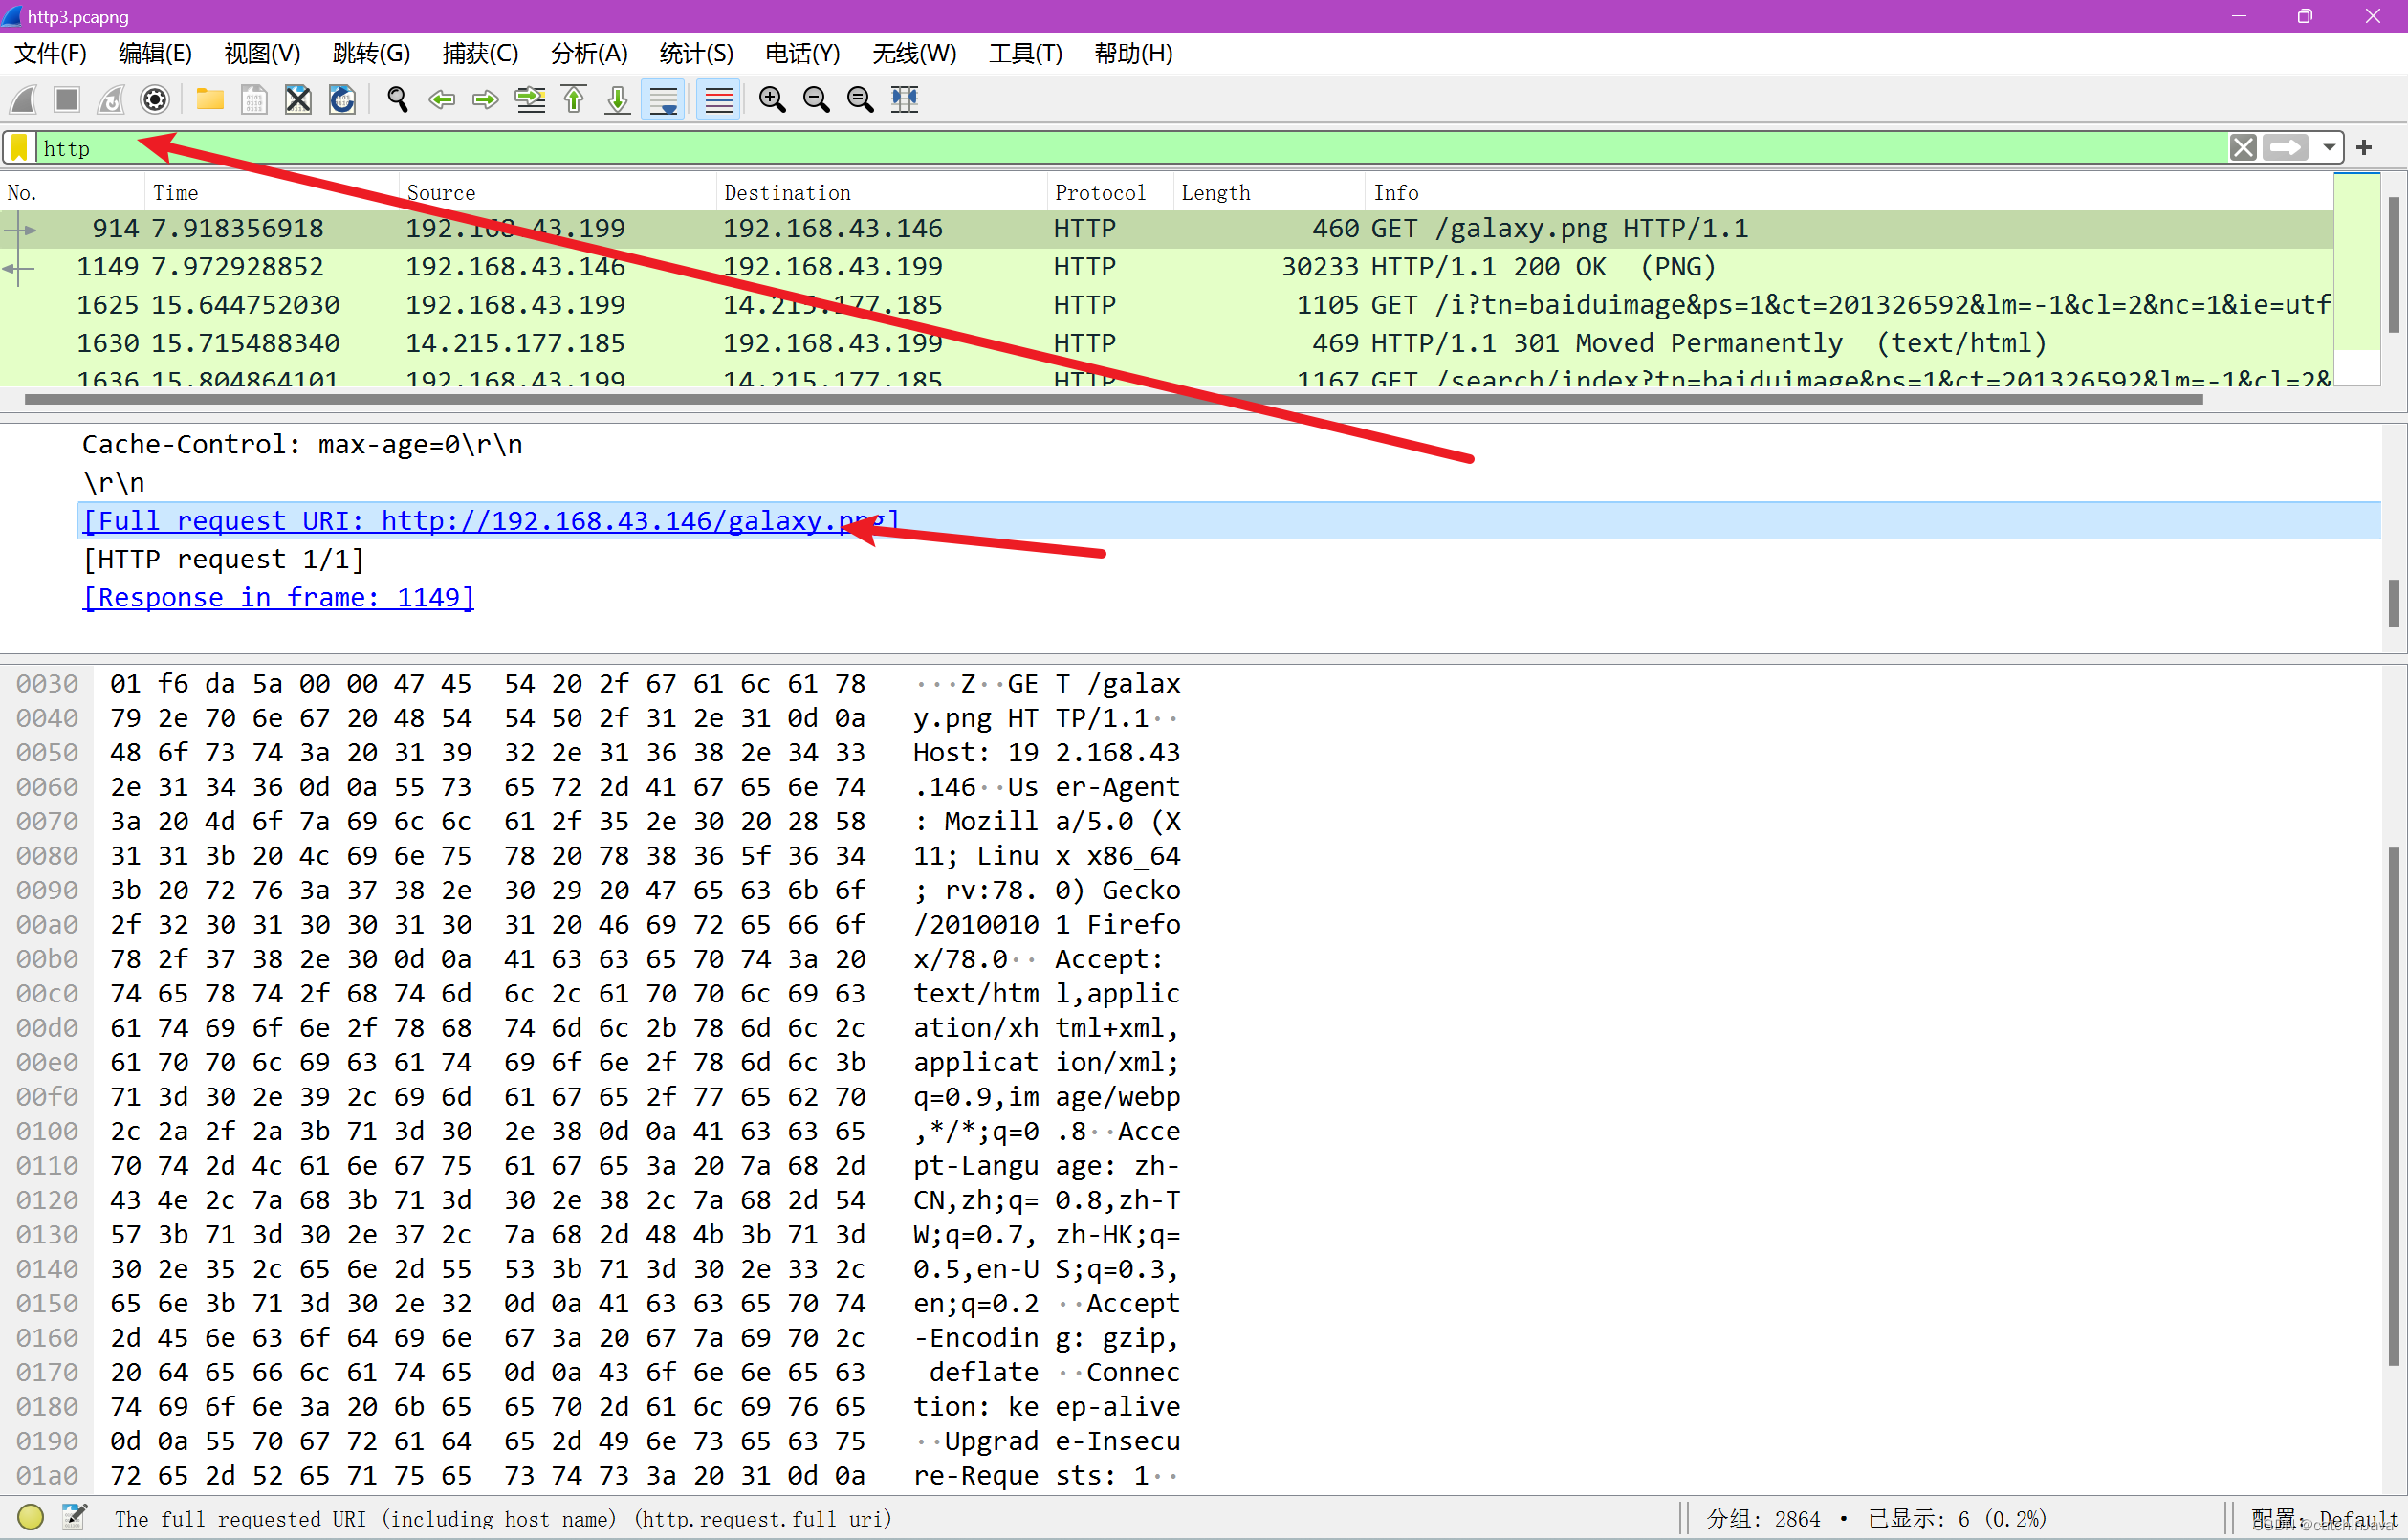The image size is (2408, 1540).
Task: Close the capture file with X icon
Action: point(298,99)
